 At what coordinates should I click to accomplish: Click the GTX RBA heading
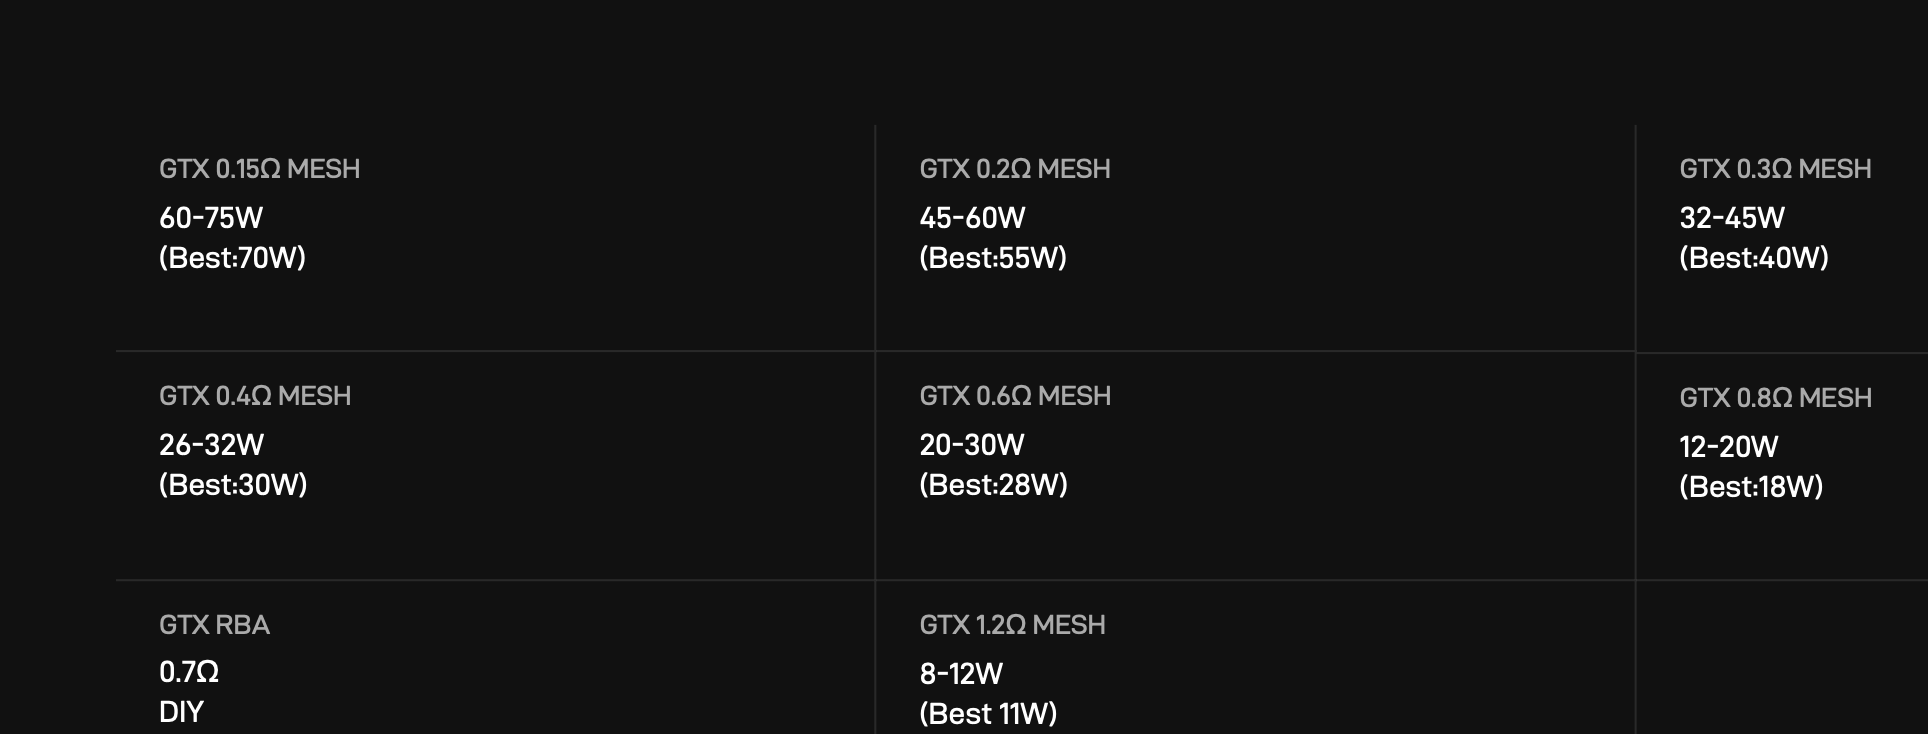[214, 625]
